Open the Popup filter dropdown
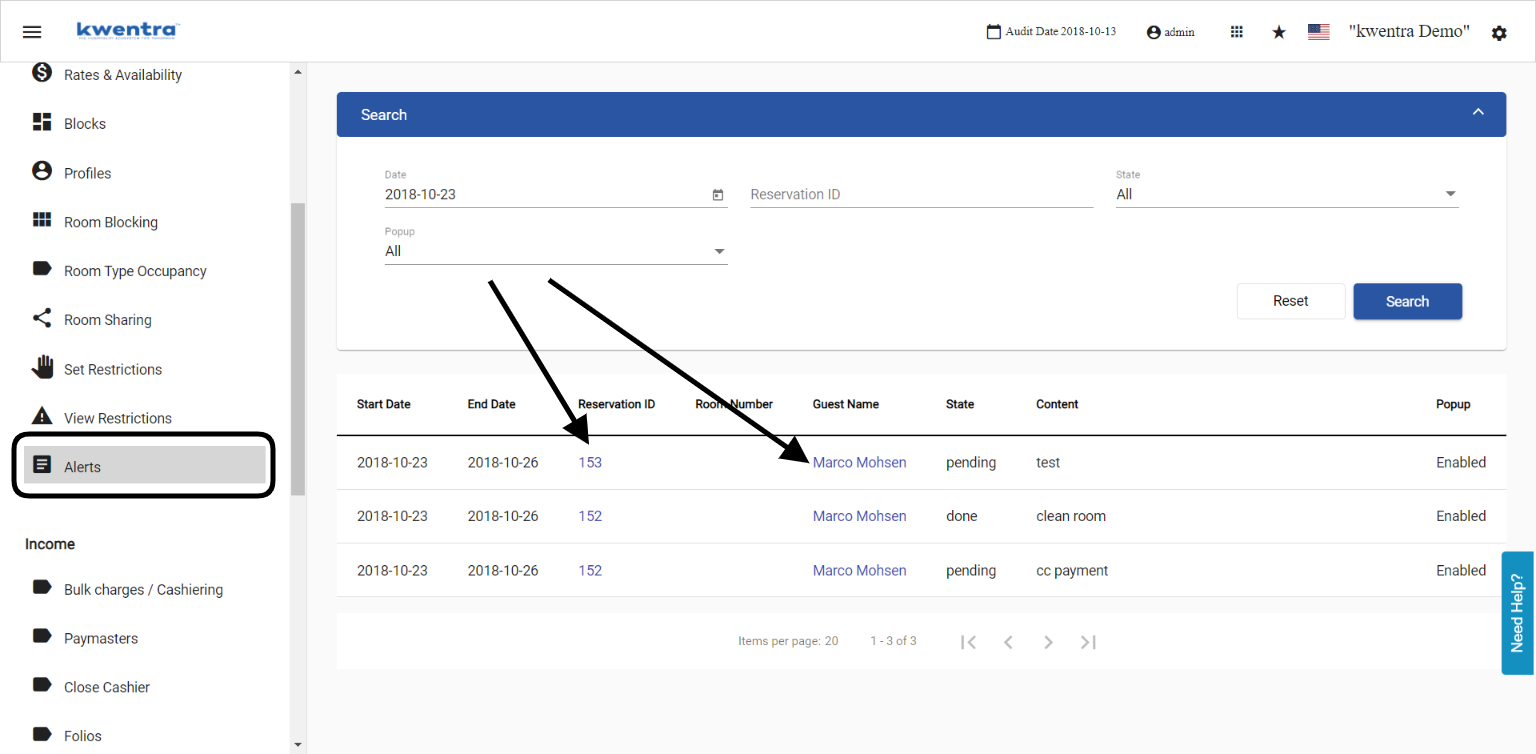The height and width of the screenshot is (754, 1536). click(556, 251)
